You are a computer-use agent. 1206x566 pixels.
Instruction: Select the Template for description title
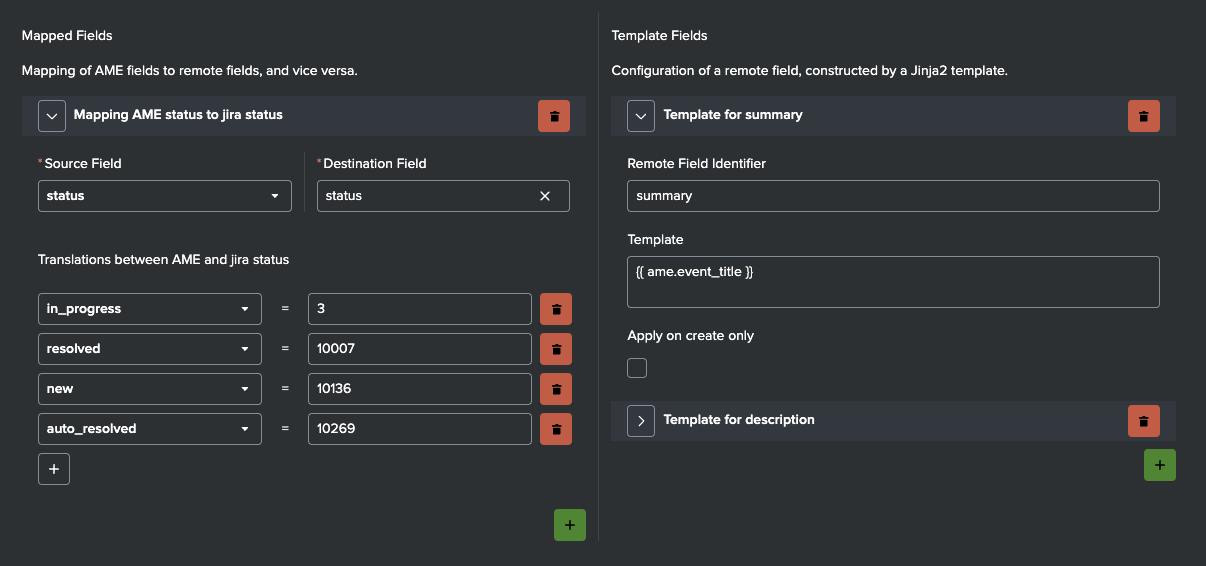point(739,420)
